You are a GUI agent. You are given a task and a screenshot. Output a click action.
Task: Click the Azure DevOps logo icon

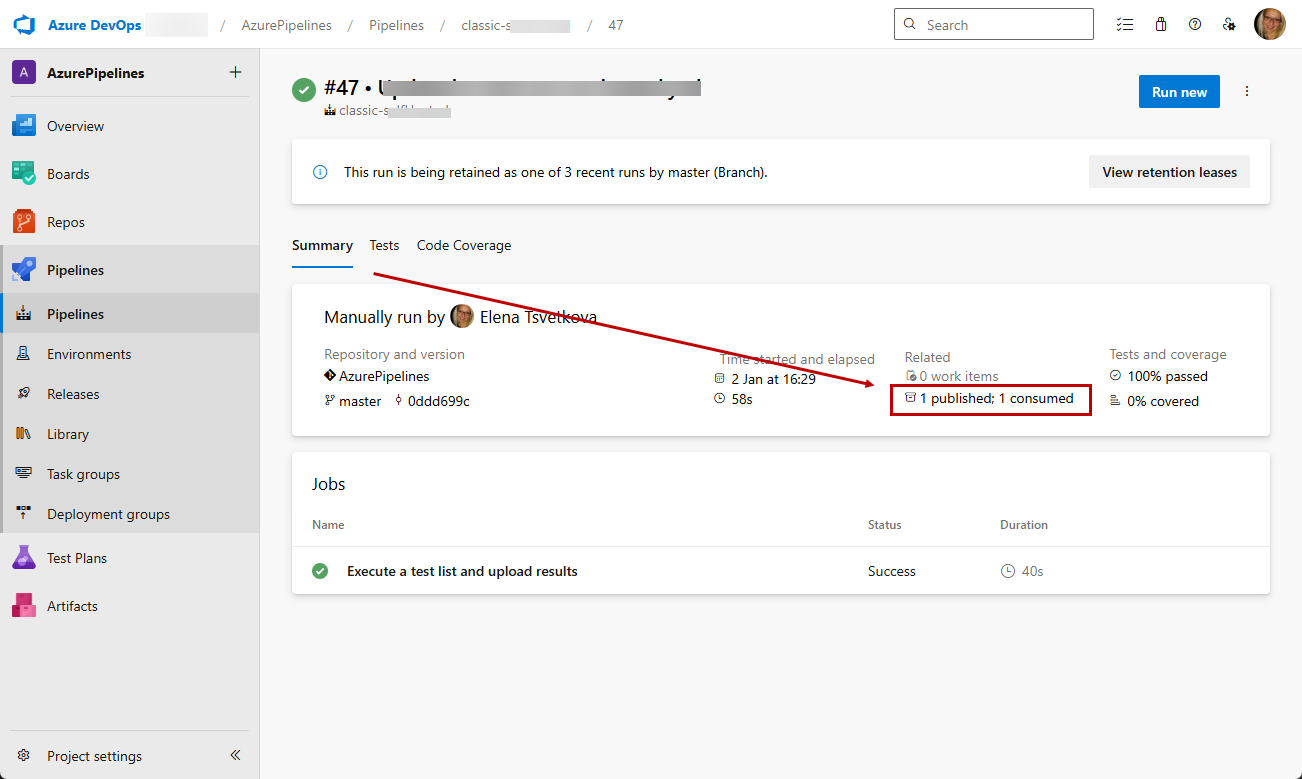point(24,25)
